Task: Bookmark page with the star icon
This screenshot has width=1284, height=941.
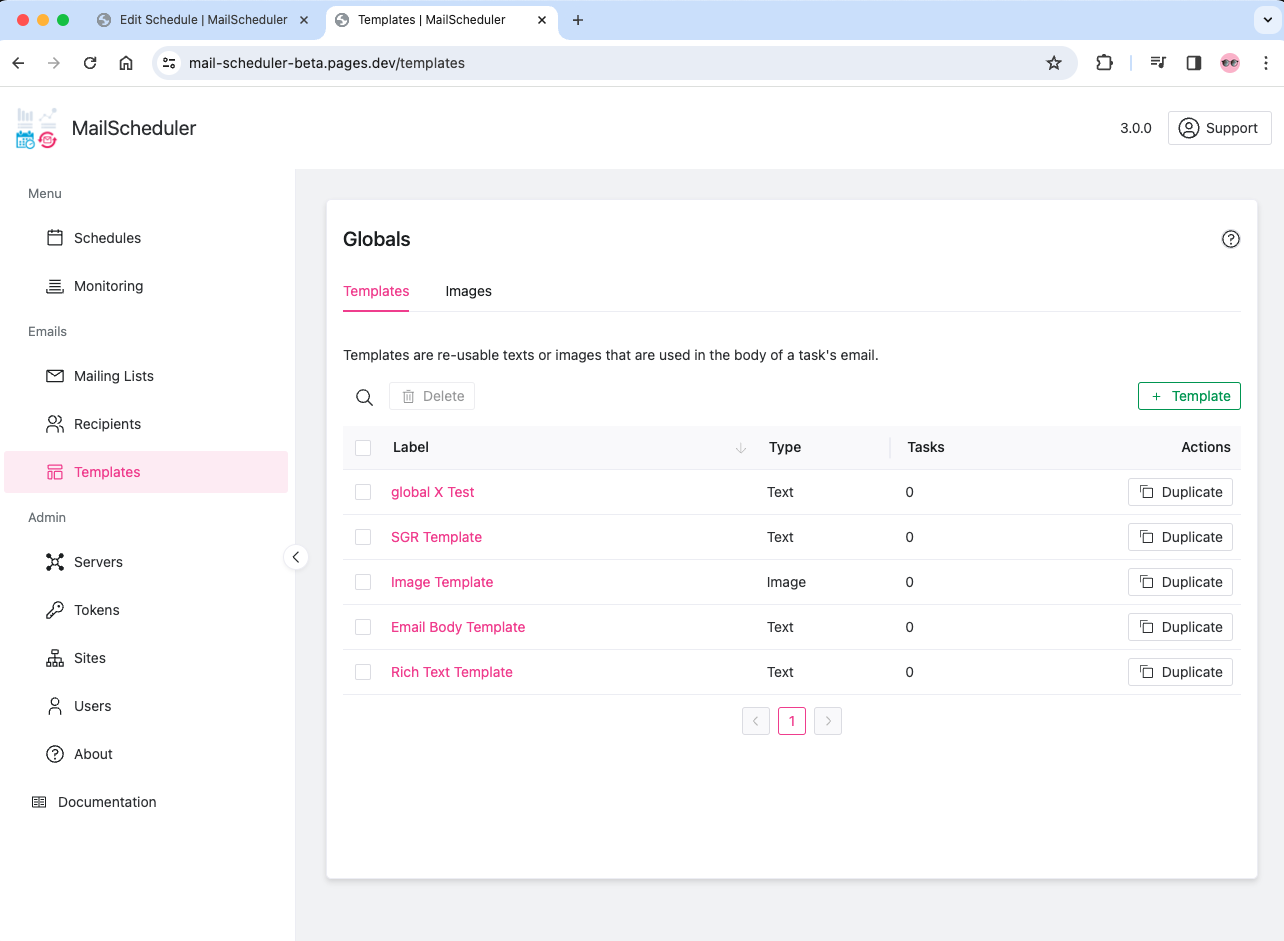Action: [1053, 63]
